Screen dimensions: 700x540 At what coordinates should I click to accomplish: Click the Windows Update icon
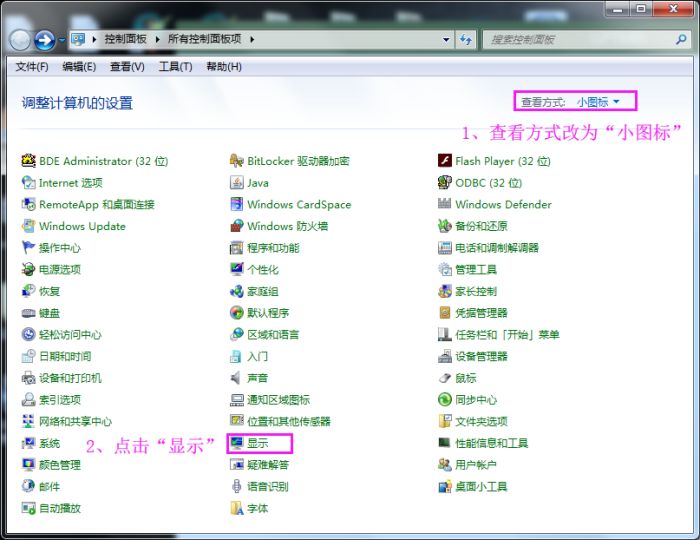click(29, 226)
